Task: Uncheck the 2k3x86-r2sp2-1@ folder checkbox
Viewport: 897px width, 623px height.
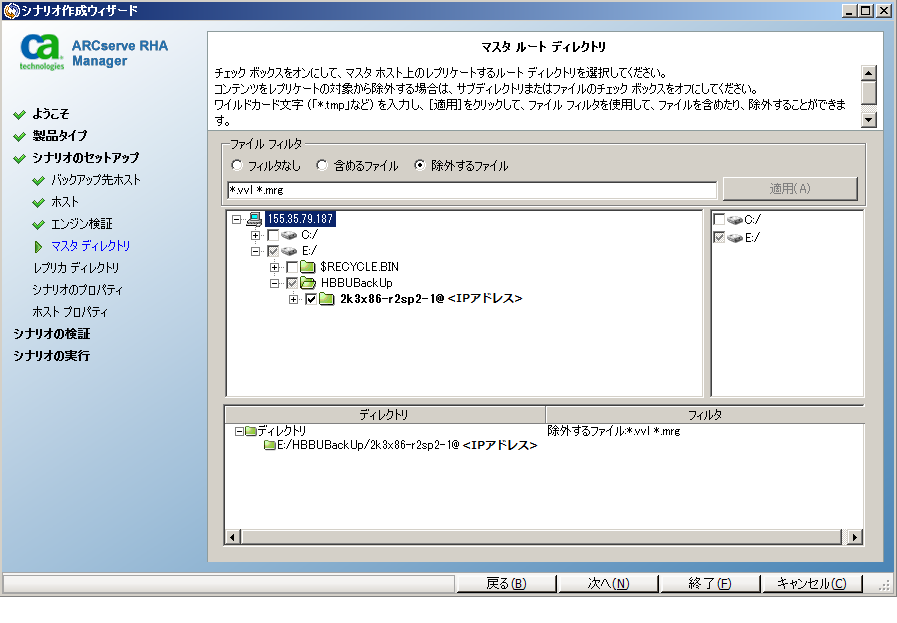Action: [311, 299]
